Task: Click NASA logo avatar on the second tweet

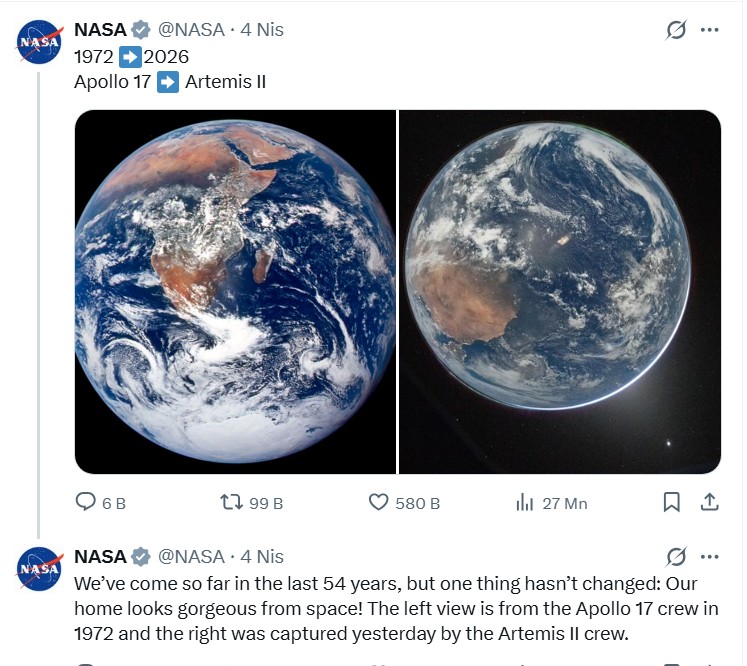Action: coord(40,569)
